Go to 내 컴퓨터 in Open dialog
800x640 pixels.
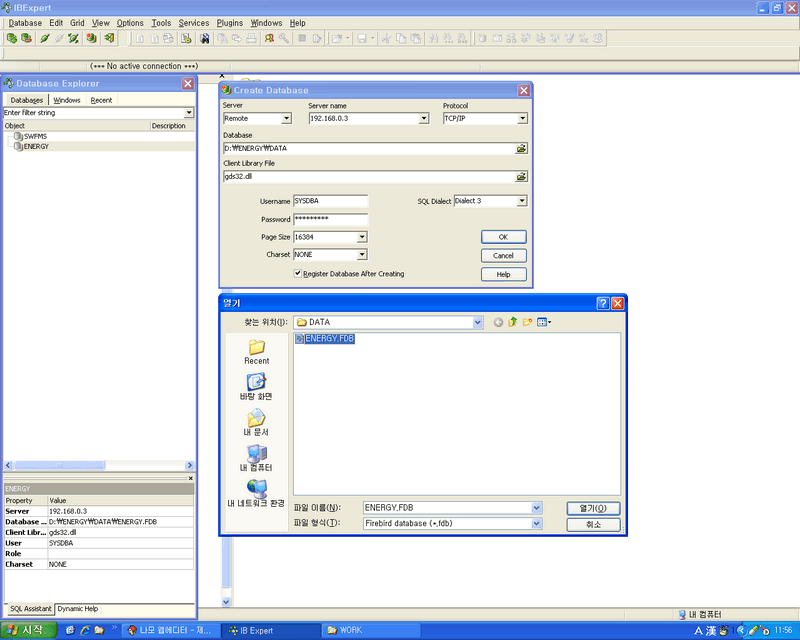click(x=256, y=458)
